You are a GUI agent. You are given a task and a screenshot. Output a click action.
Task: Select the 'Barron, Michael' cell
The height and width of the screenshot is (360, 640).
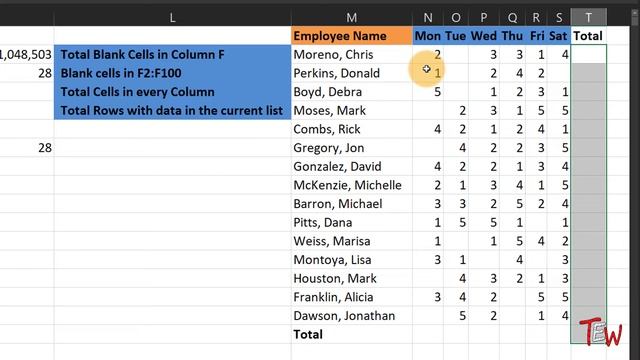[351, 204]
